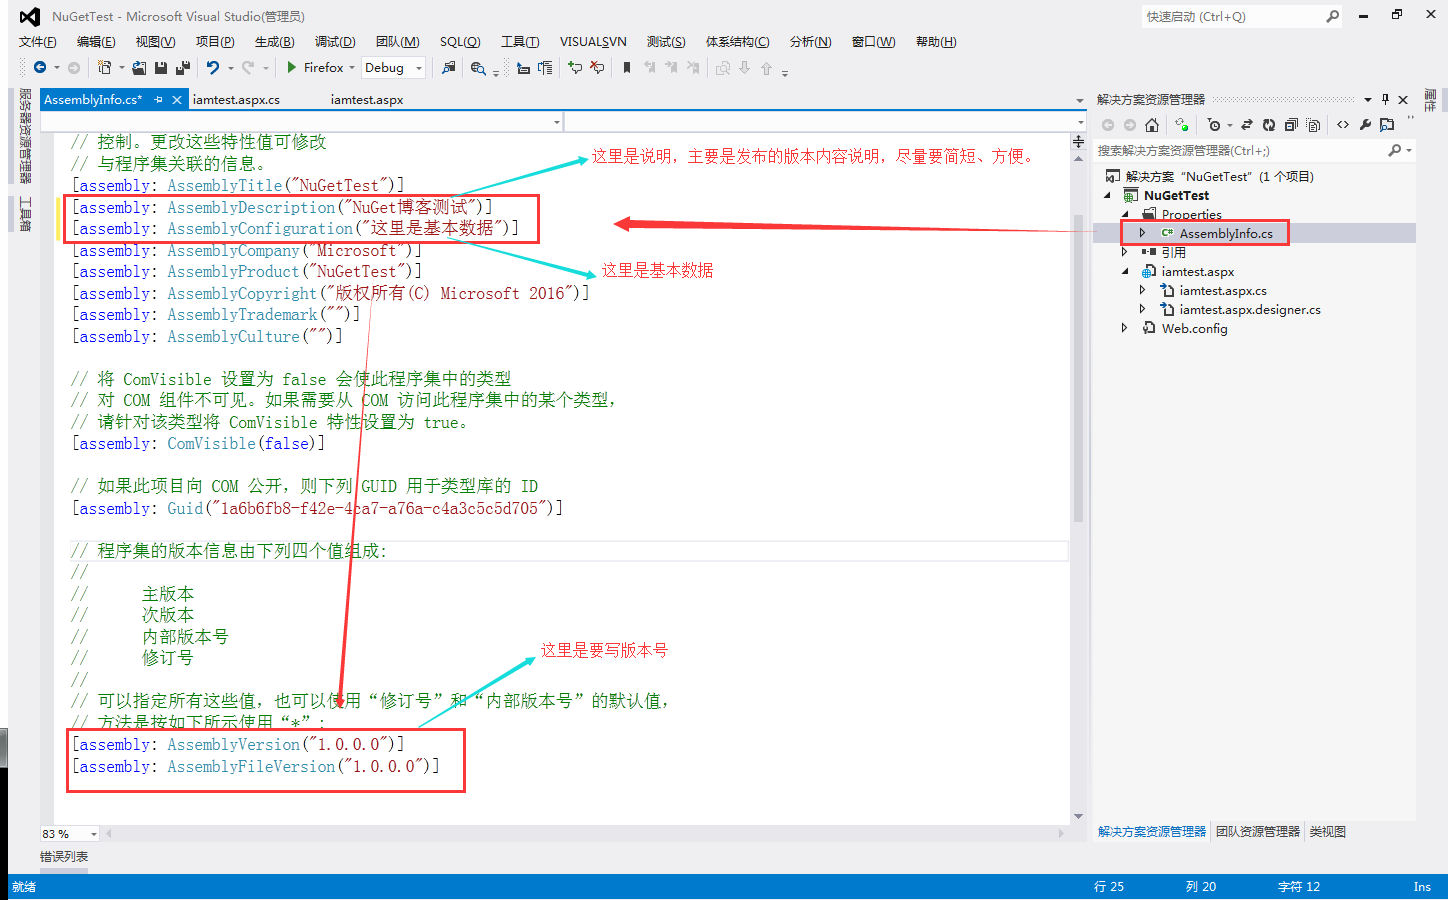Viewport: 1448px width, 900px height.
Task: Expand the AssemblyInfo.cs tree node
Action: coord(1143,233)
